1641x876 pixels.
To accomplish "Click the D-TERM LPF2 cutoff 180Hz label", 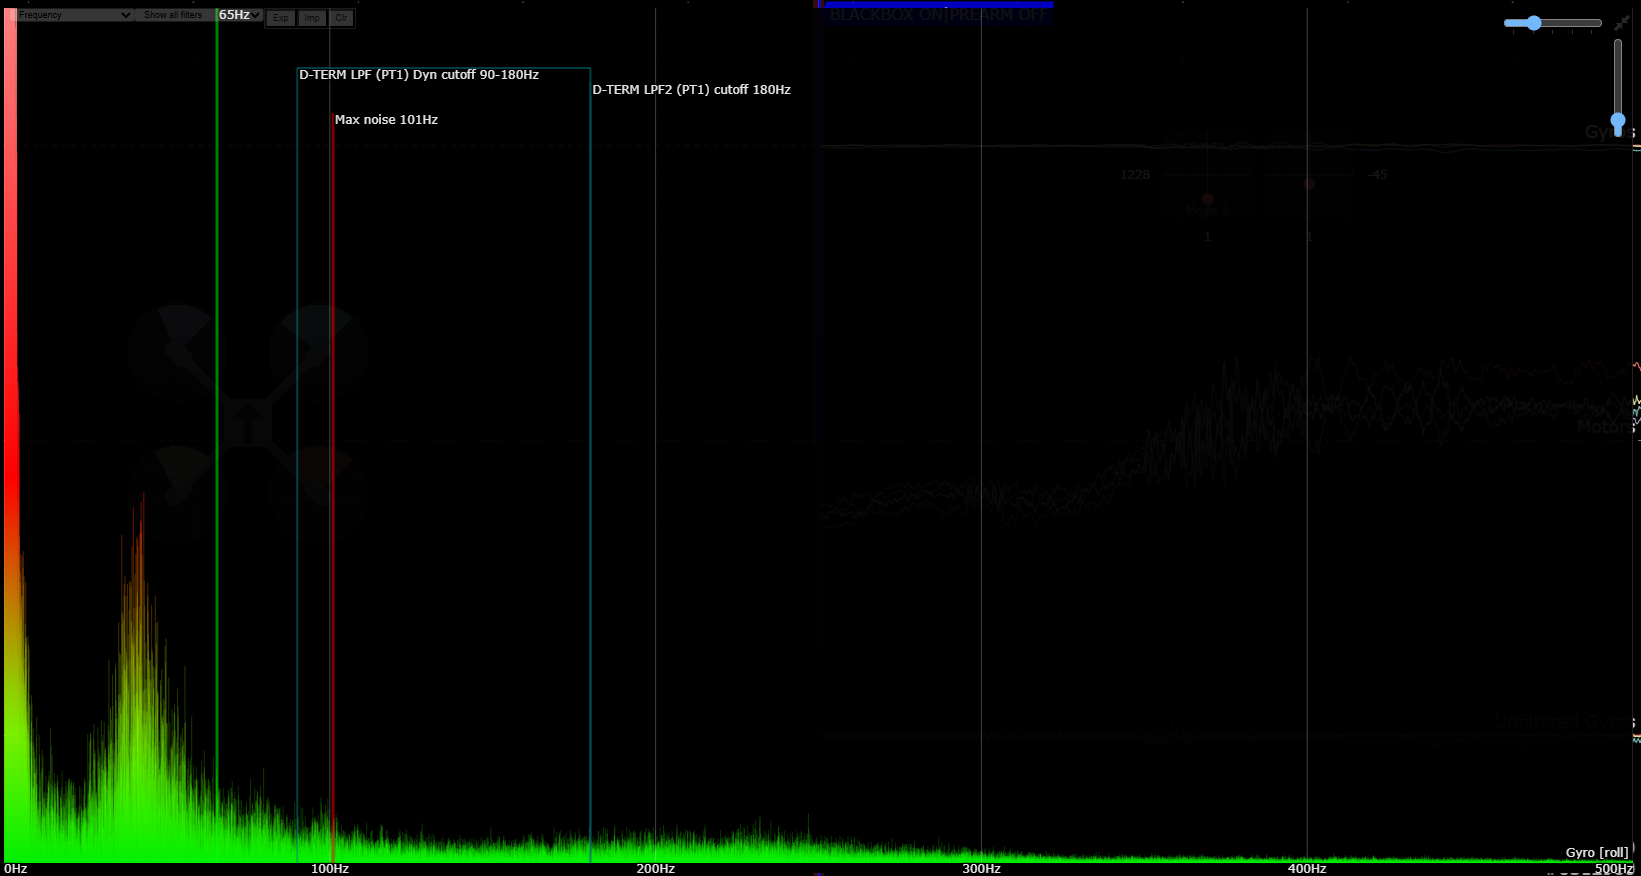I will (691, 90).
